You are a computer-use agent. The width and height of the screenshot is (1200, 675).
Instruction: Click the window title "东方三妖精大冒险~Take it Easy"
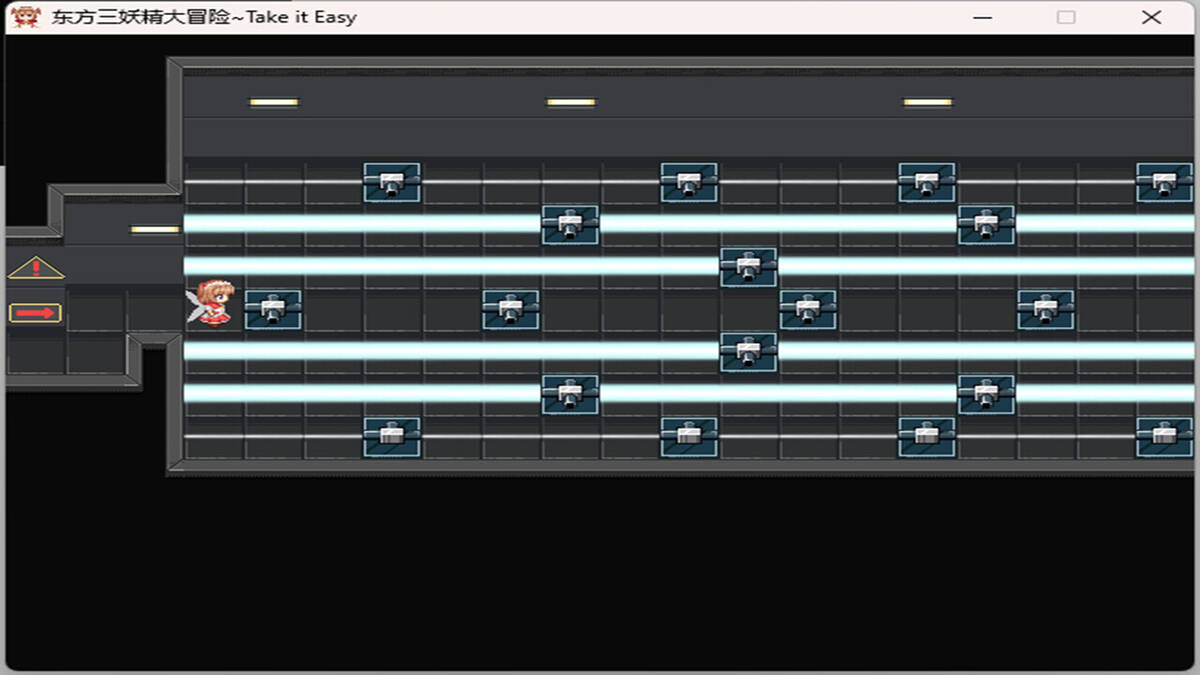pos(204,17)
